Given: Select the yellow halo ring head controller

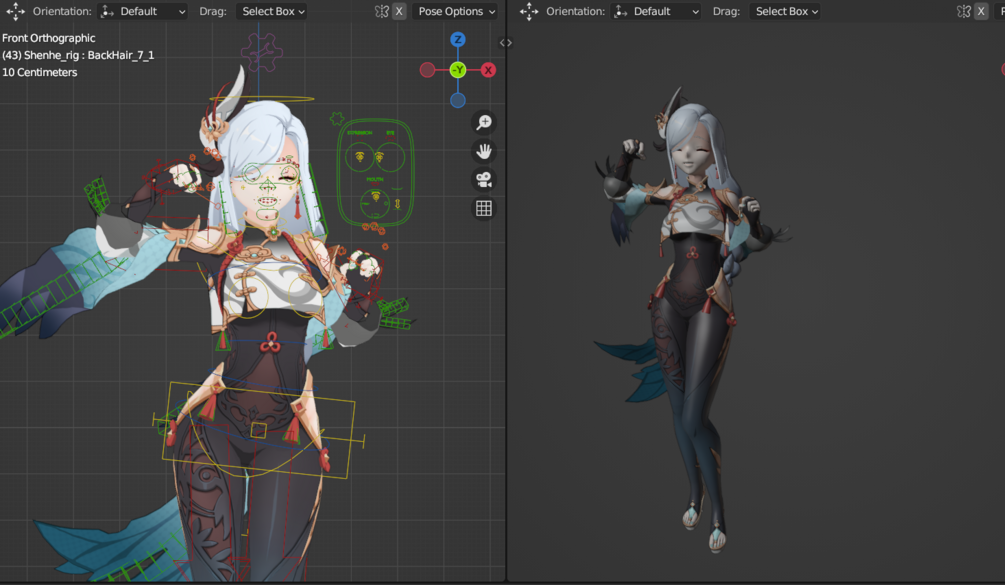Looking at the screenshot, I should point(262,99).
